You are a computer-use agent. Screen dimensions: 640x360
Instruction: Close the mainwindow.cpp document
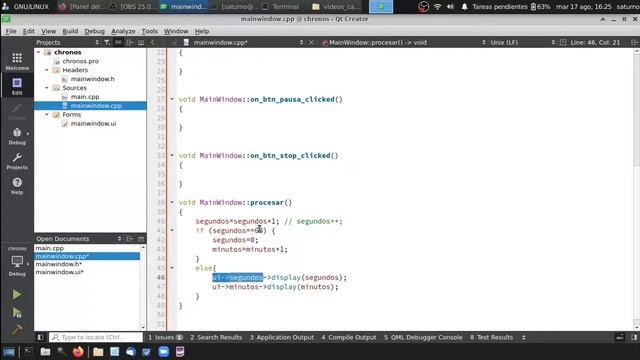point(311,42)
